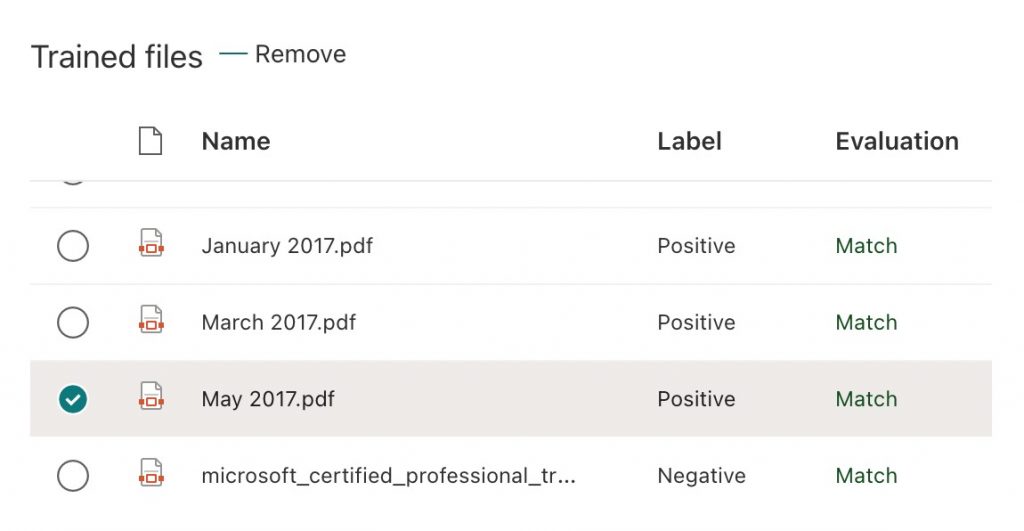Click the Match evaluation for the Negative file
The image size is (1024, 531).
866,475
